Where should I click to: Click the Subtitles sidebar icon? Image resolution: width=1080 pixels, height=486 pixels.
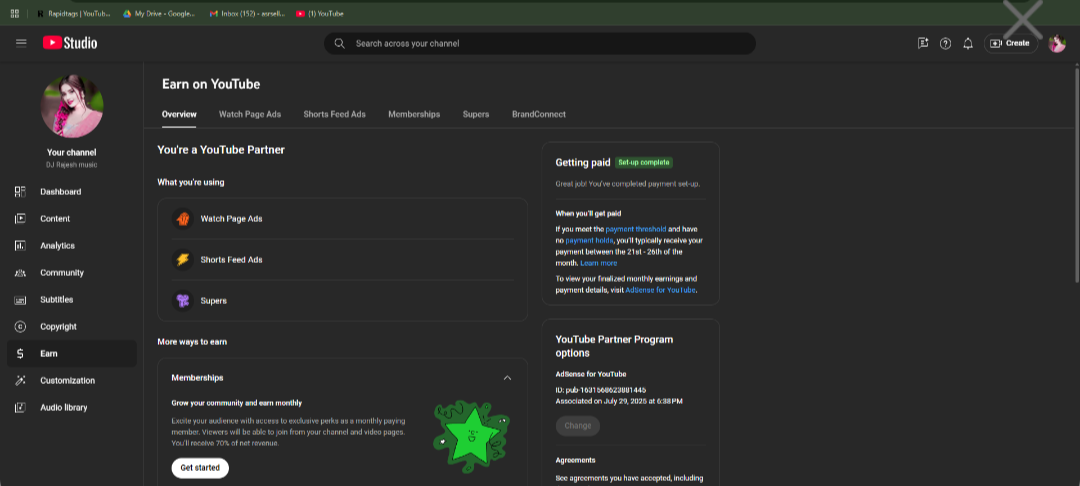pyautogui.click(x=20, y=299)
